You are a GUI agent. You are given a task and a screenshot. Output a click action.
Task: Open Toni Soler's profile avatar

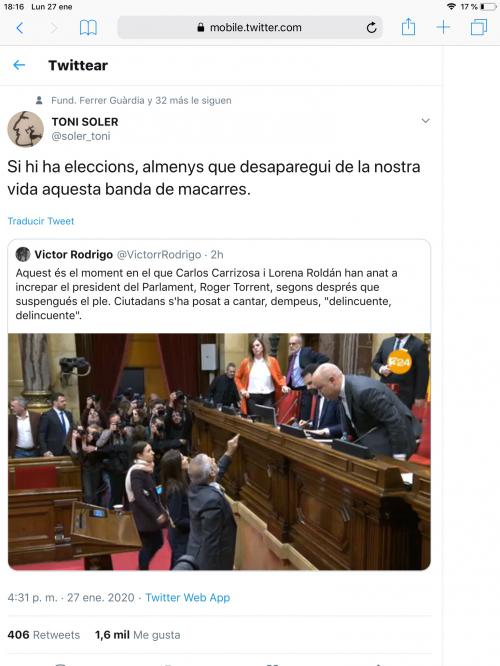click(x=25, y=129)
